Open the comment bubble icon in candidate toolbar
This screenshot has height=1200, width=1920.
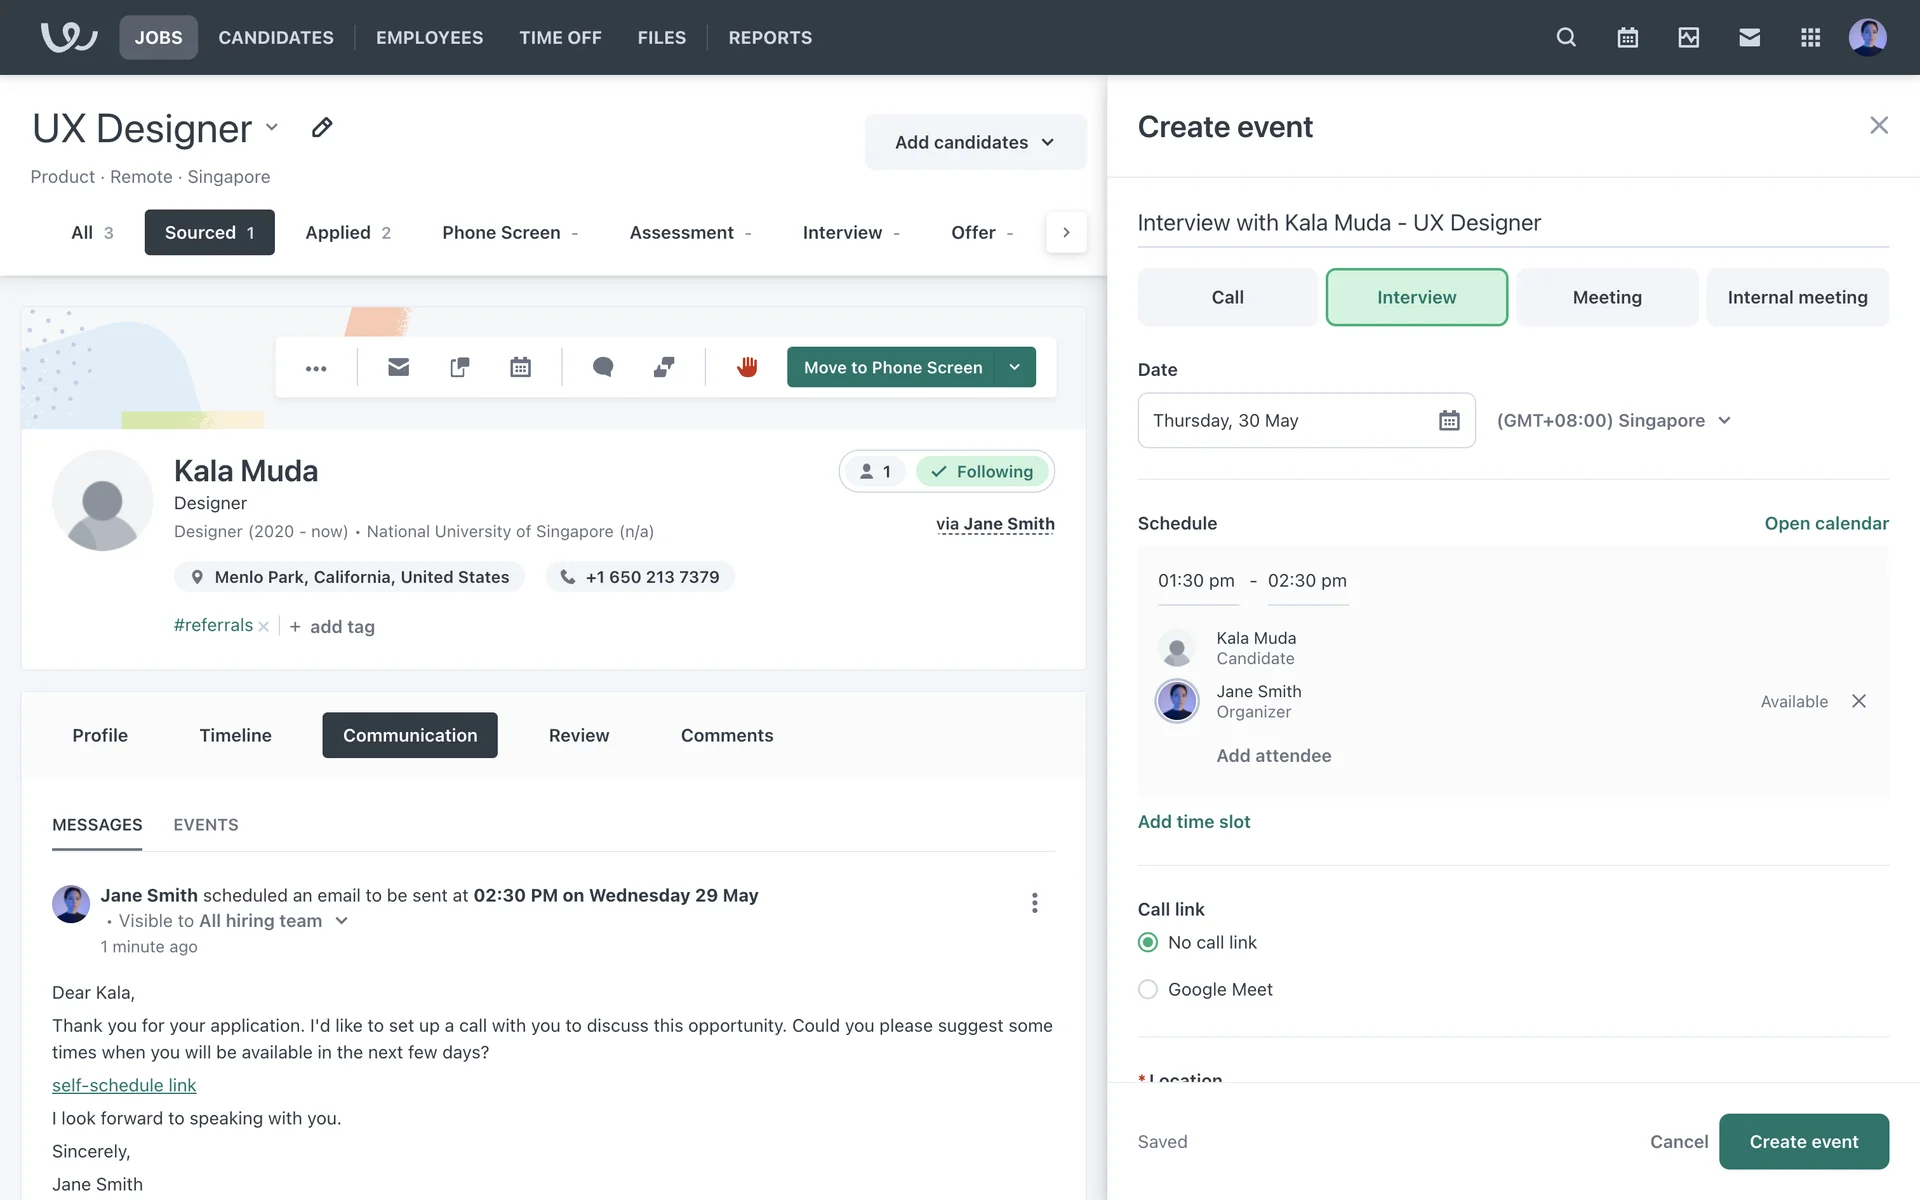(x=602, y=367)
